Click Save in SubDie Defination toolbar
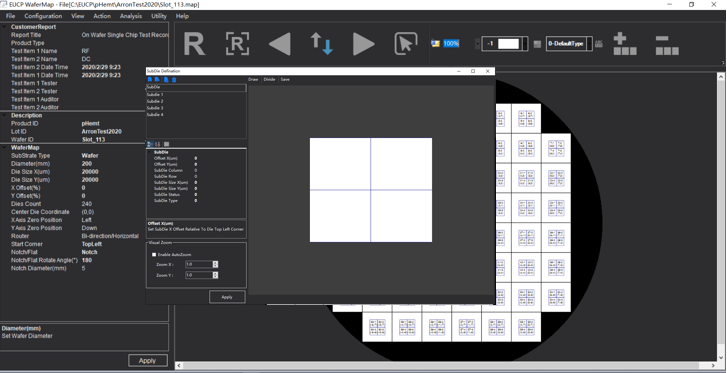The height and width of the screenshot is (373, 727). pyautogui.click(x=285, y=79)
